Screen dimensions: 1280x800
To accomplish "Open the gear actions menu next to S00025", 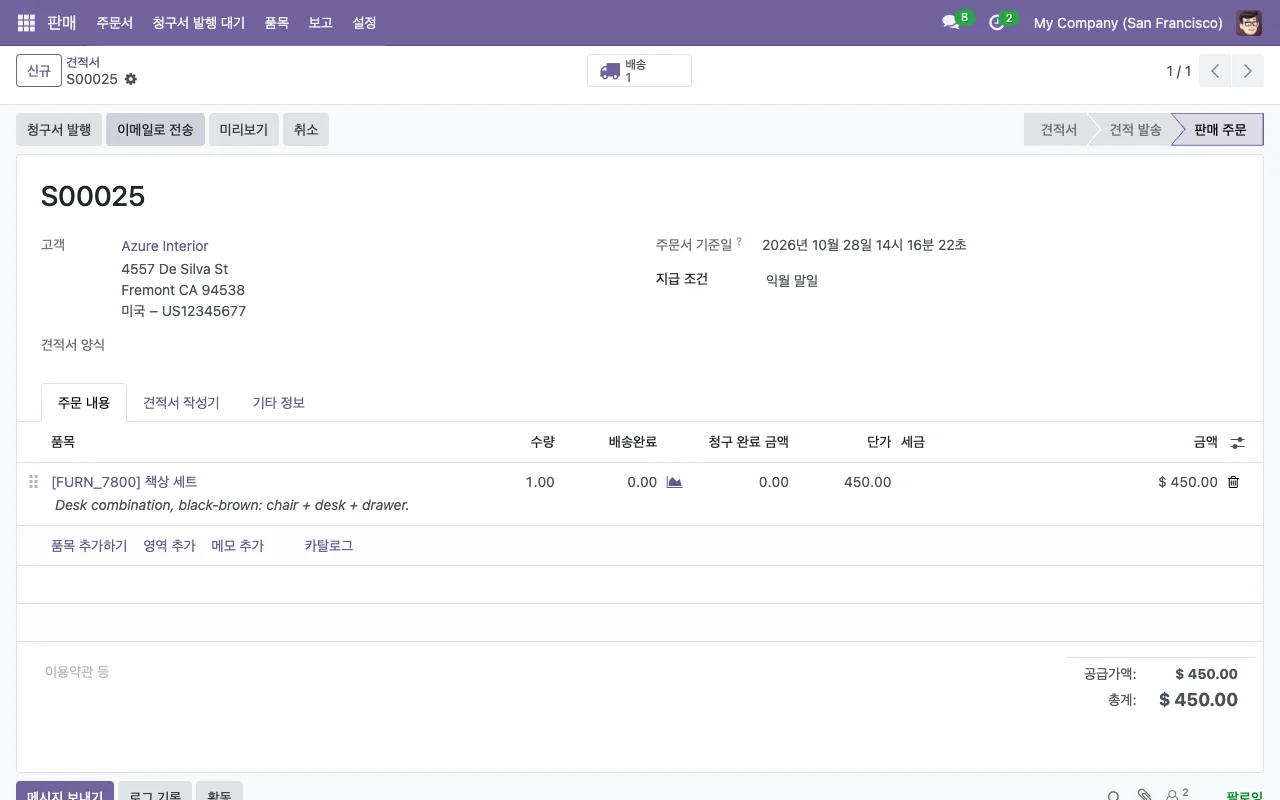I will click(x=130, y=79).
